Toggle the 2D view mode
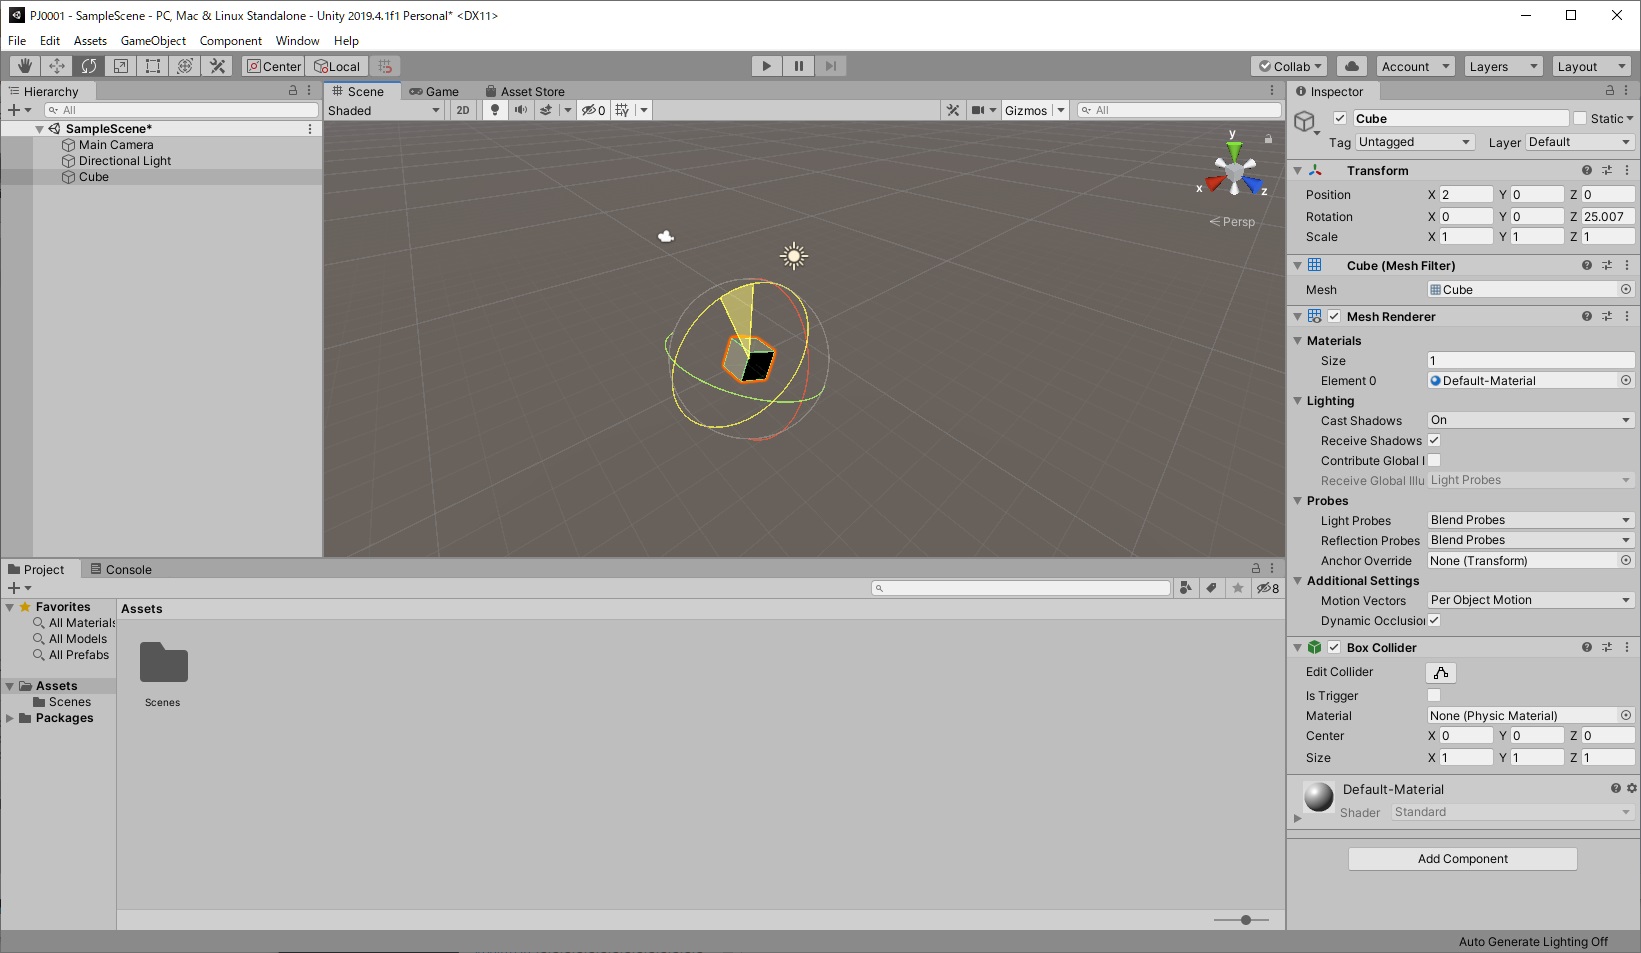Image resolution: width=1641 pixels, height=953 pixels. pyautogui.click(x=463, y=110)
